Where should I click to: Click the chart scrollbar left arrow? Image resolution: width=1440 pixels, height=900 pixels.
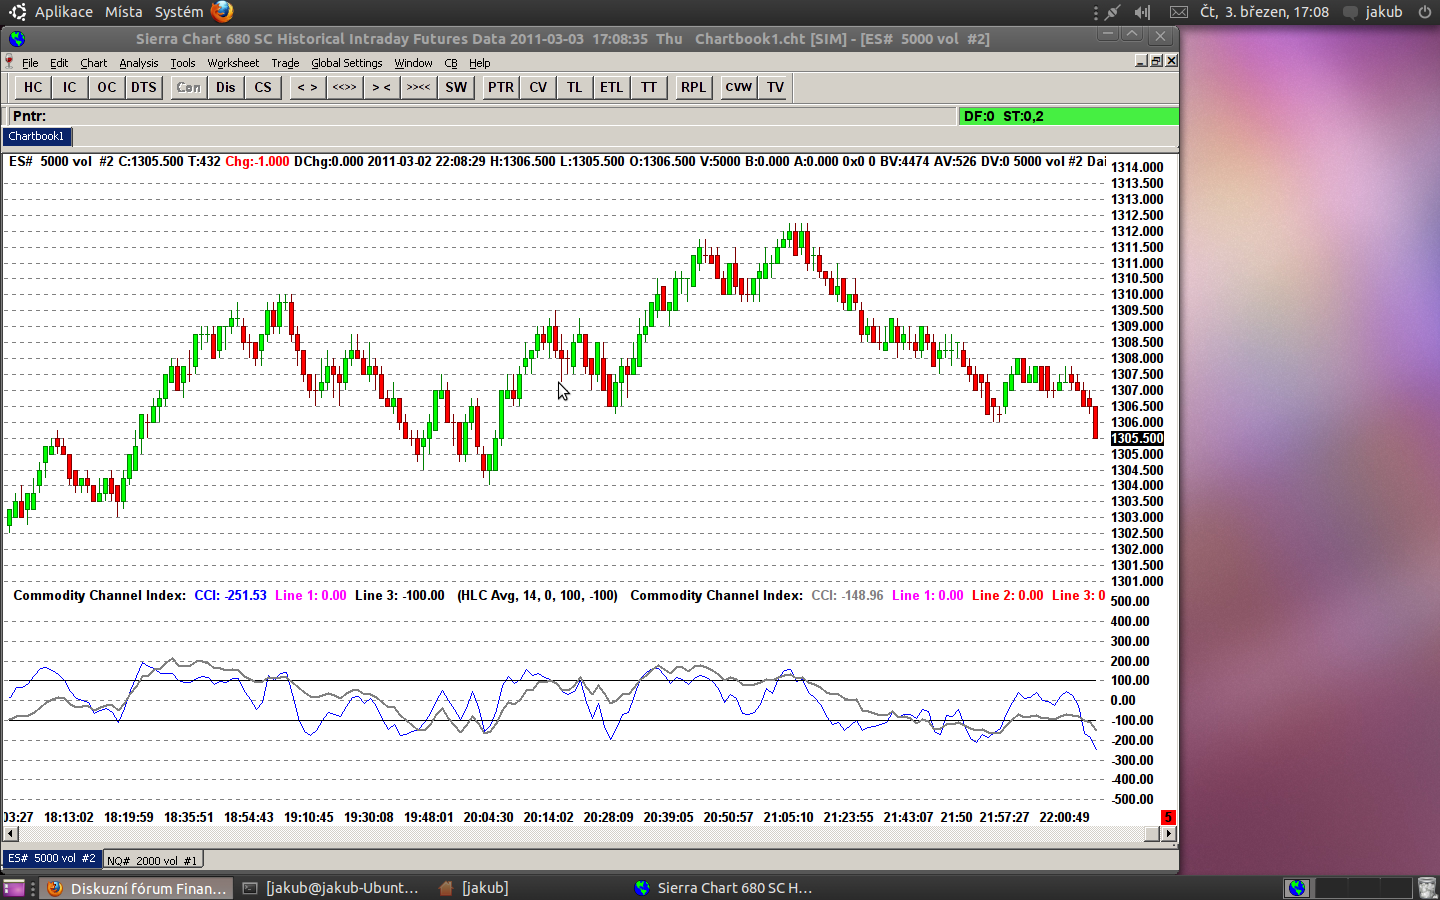(x=11, y=833)
